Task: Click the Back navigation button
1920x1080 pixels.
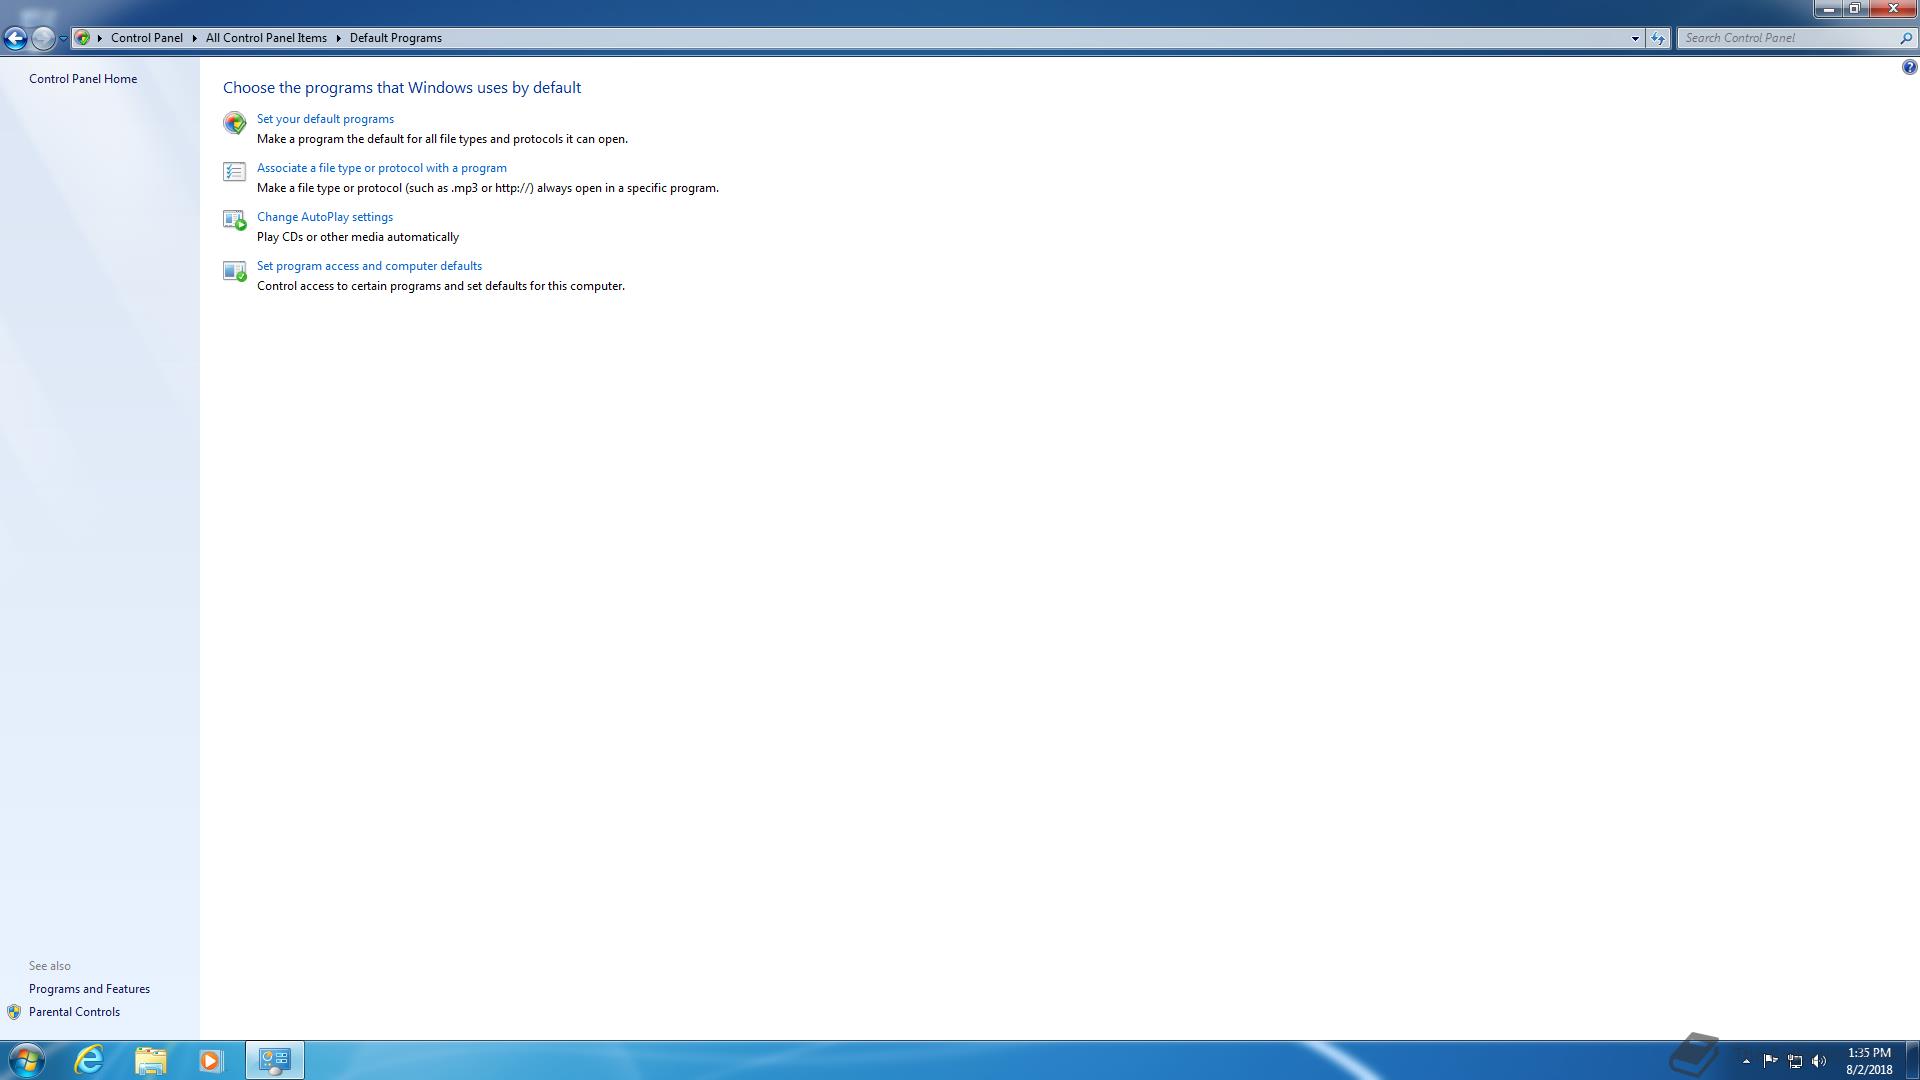Action: [x=15, y=38]
